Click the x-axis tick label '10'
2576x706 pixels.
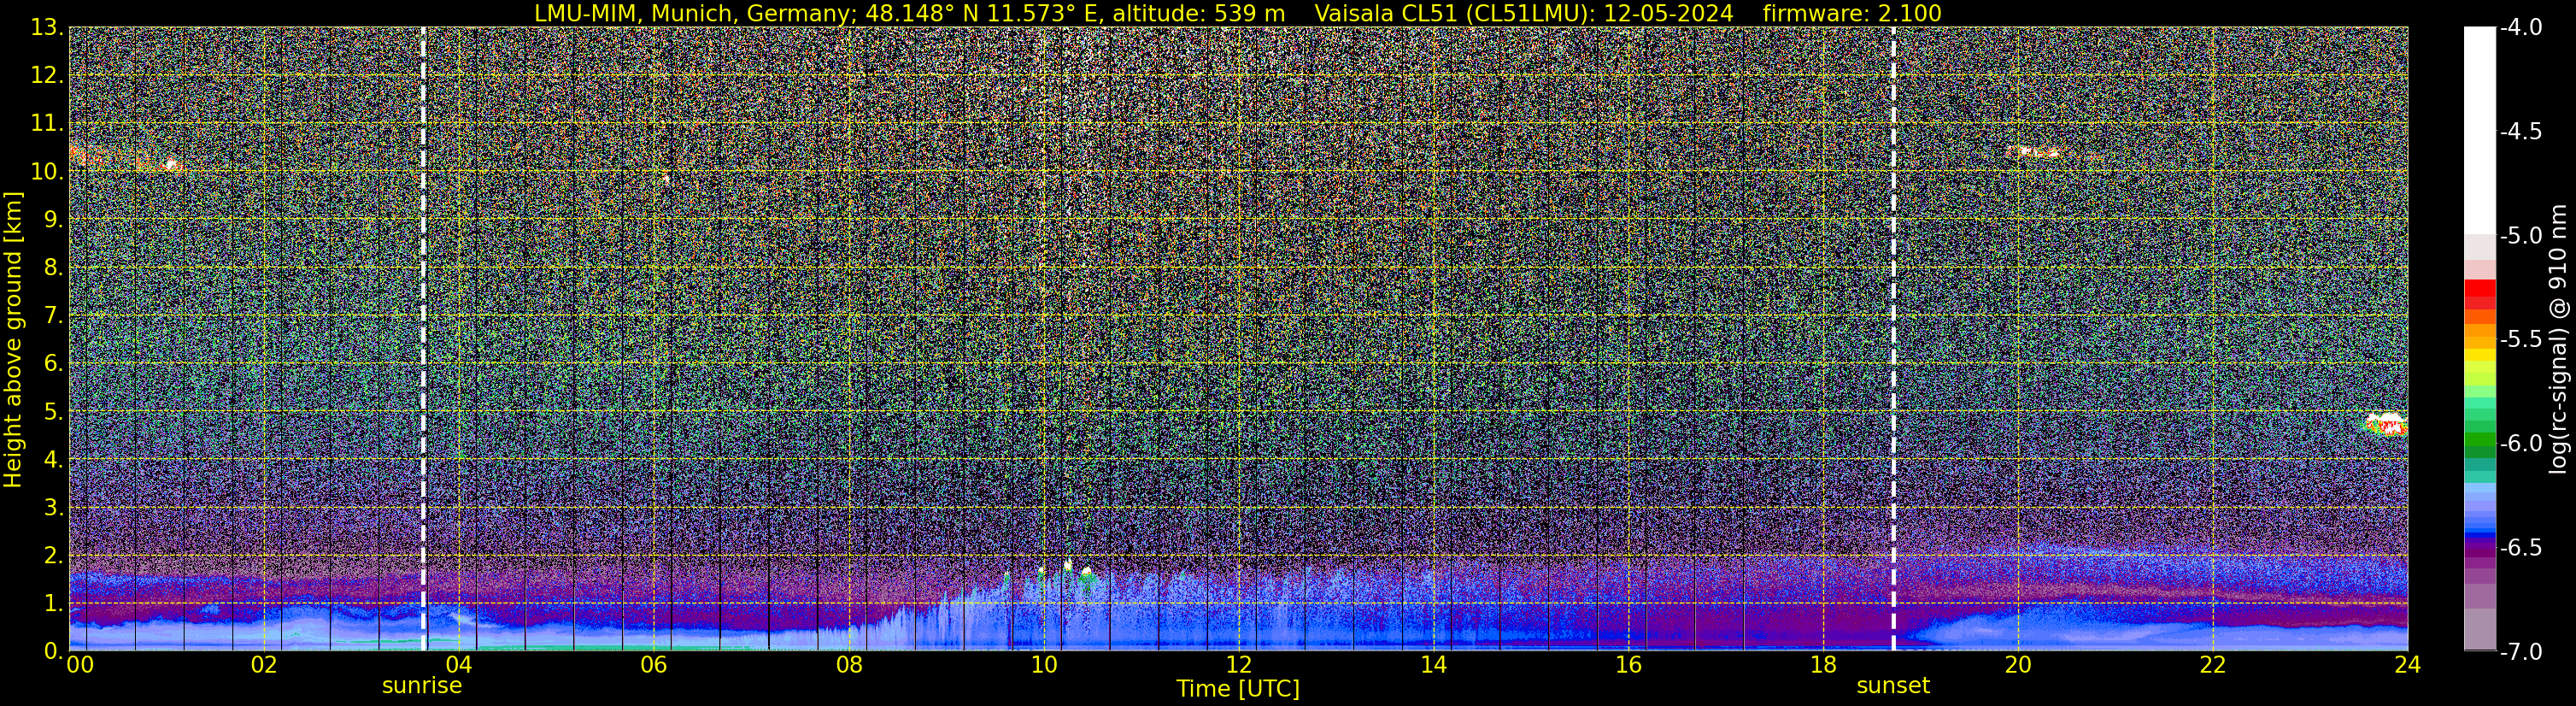(x=1043, y=665)
